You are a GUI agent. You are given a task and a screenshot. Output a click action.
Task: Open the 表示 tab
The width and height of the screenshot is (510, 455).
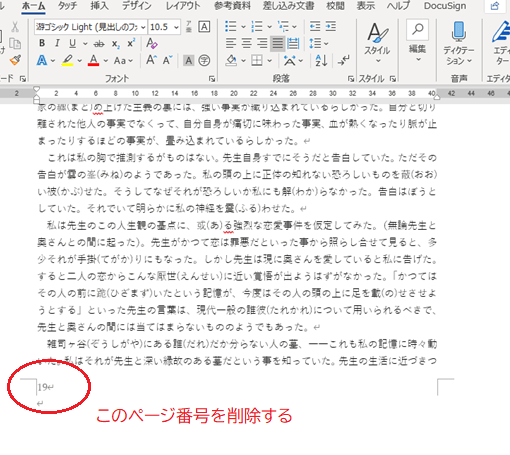coord(366,6)
